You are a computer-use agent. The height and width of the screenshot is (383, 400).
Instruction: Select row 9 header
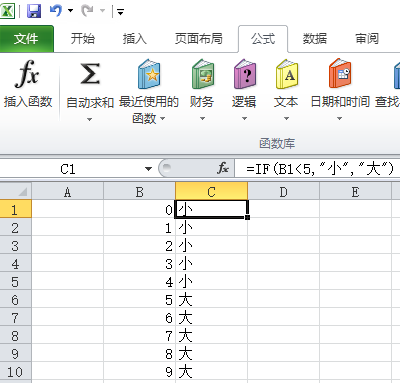(x=16, y=354)
